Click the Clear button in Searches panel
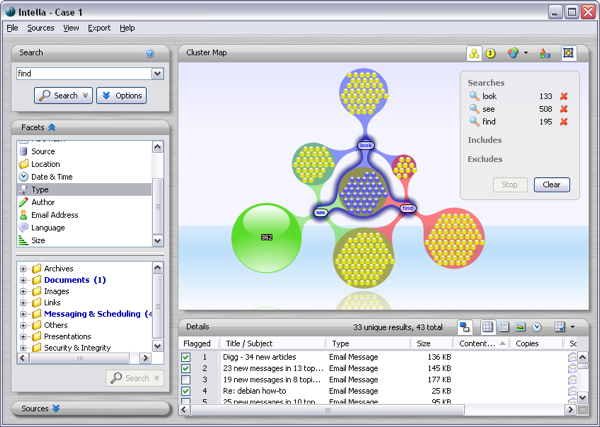 pos(552,185)
